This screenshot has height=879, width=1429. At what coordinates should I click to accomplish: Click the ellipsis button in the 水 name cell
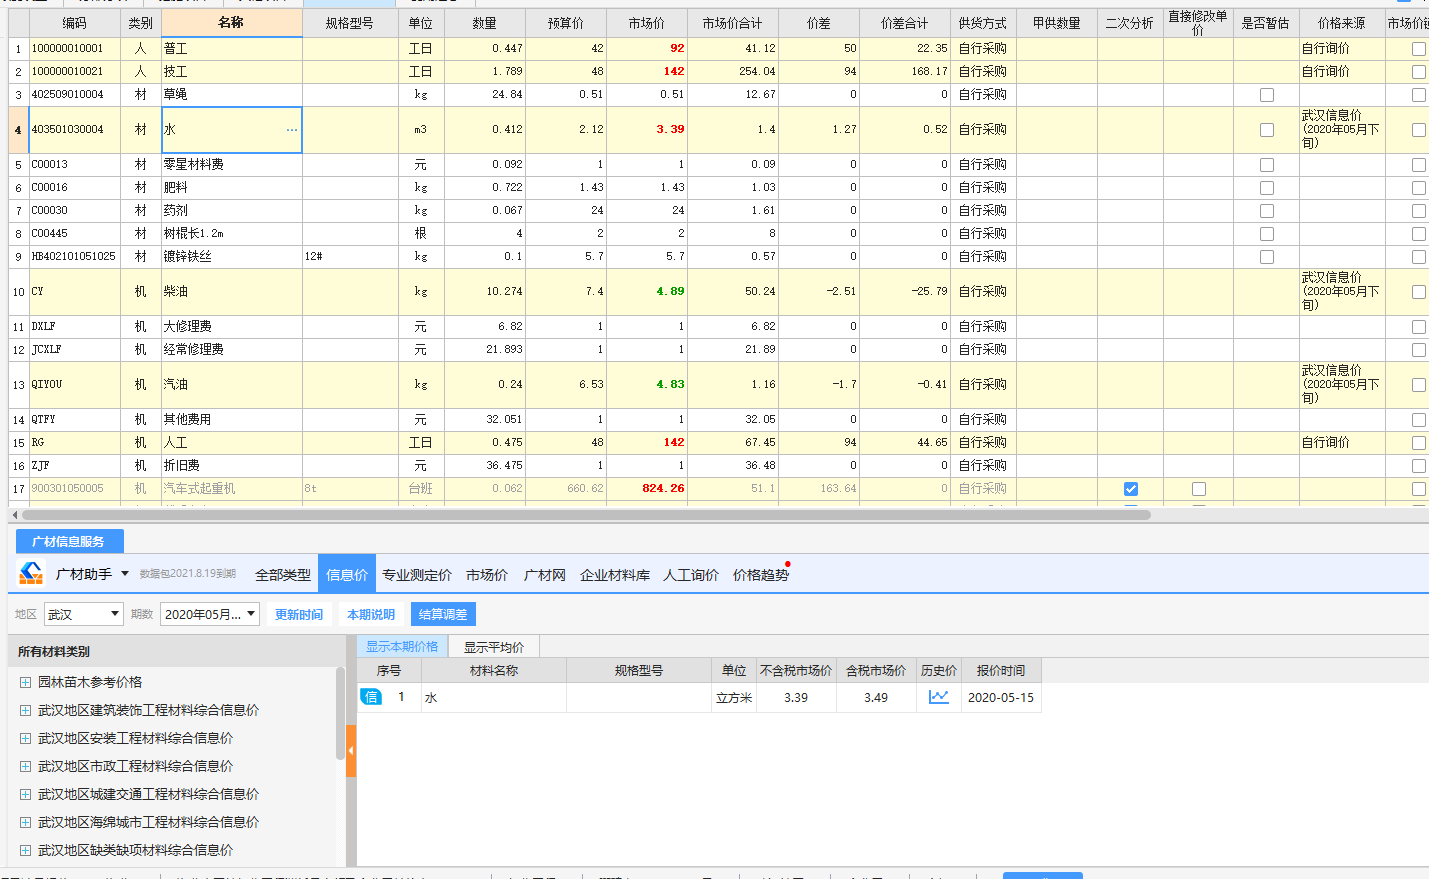pos(291,130)
